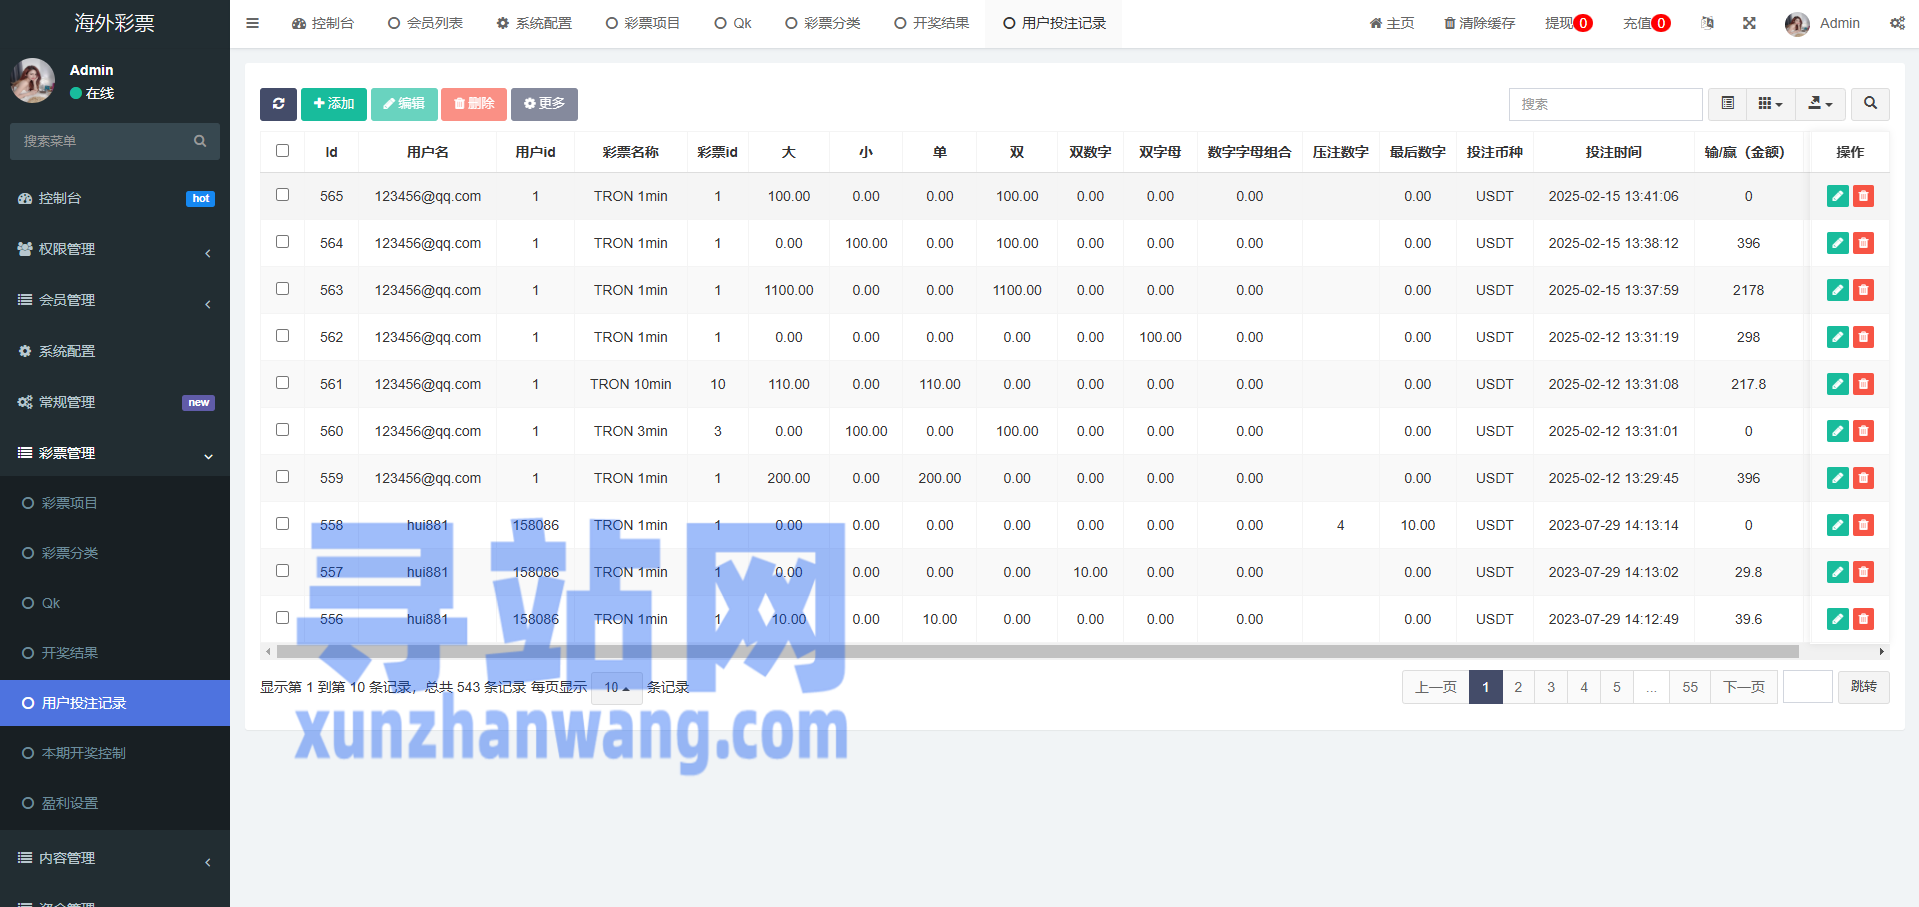
Task: Open the 更多 more actions dropdown
Action: coord(544,104)
